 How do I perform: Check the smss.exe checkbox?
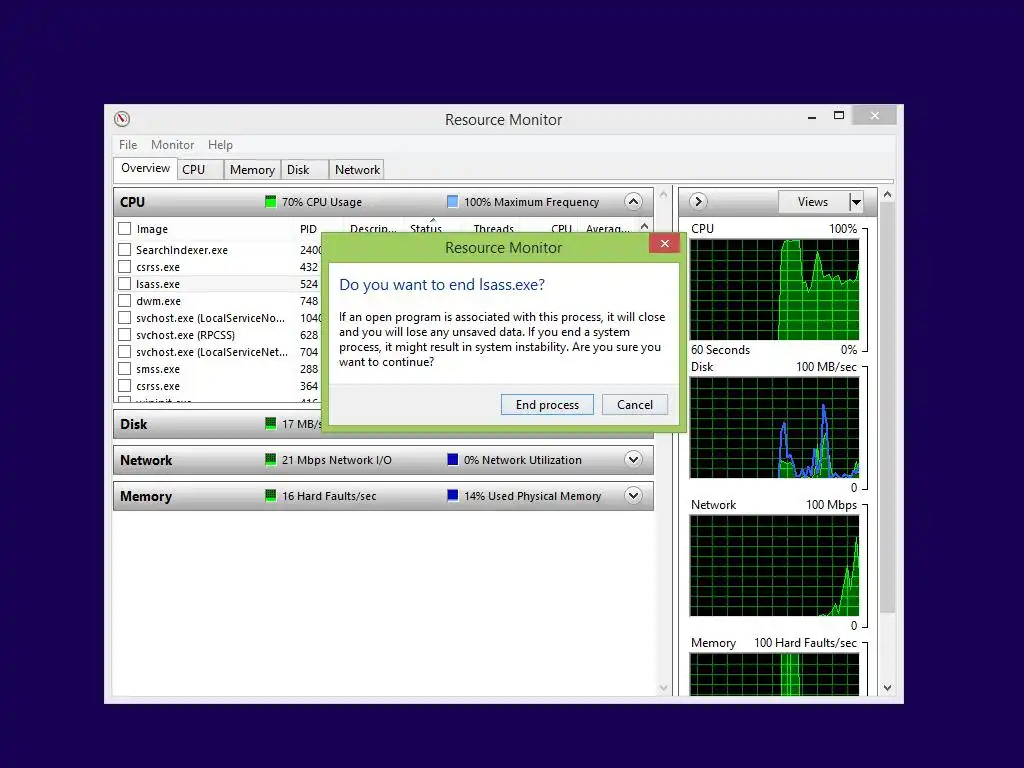click(125, 368)
